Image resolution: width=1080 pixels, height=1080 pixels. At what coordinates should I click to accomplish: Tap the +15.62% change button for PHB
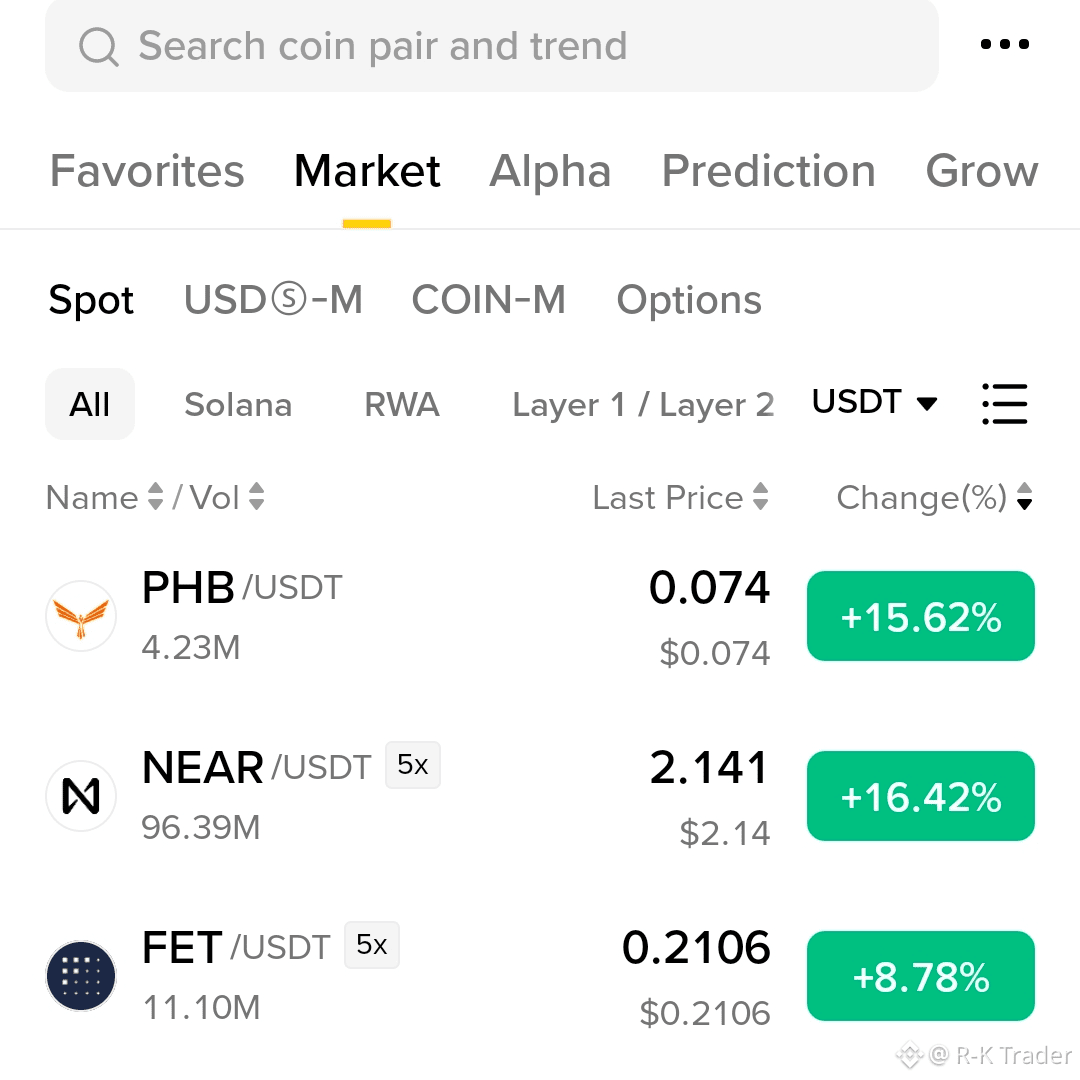coord(921,616)
